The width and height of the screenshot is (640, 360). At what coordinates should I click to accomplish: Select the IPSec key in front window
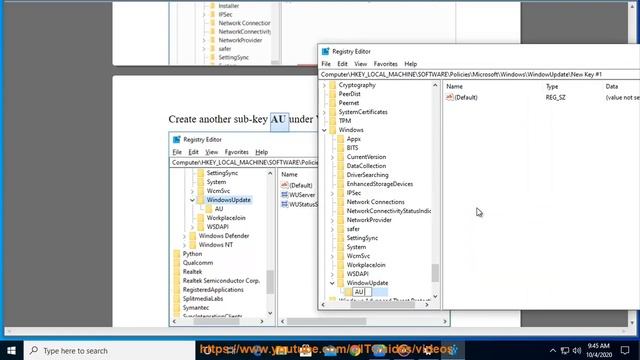tap(353, 193)
